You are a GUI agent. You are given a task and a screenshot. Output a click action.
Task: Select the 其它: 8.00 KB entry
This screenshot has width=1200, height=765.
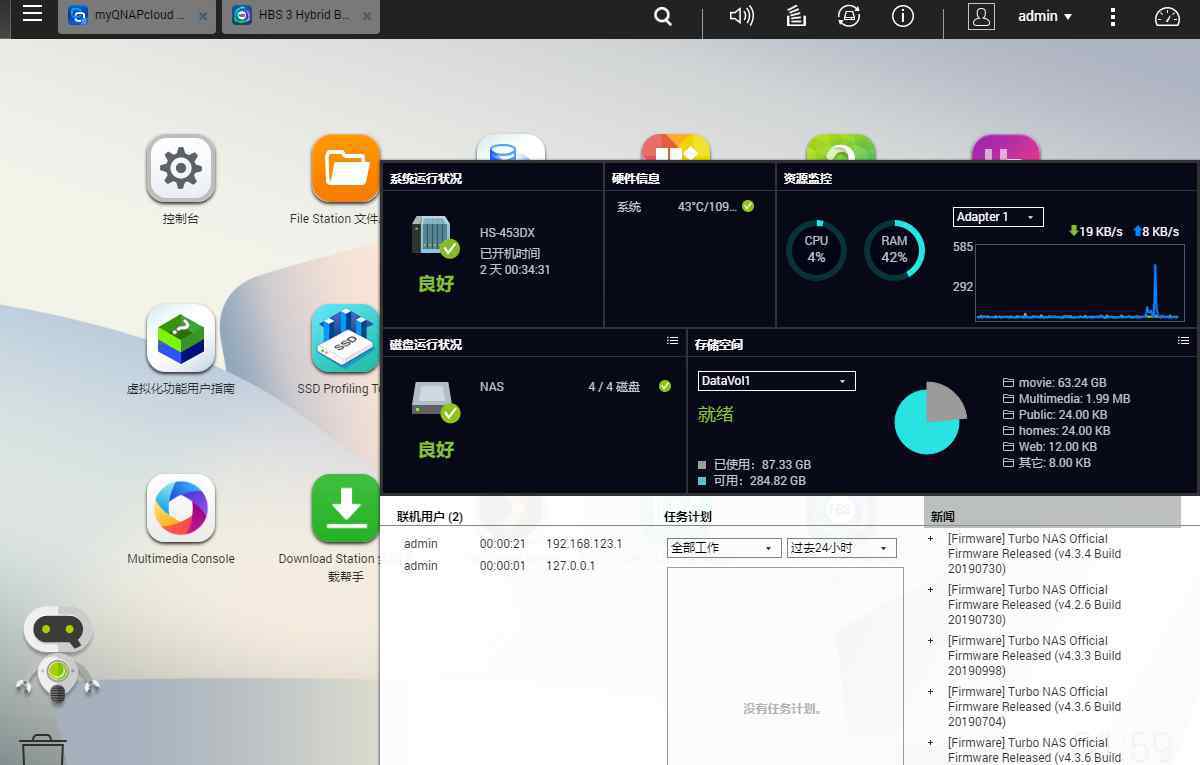pyautogui.click(x=1046, y=463)
